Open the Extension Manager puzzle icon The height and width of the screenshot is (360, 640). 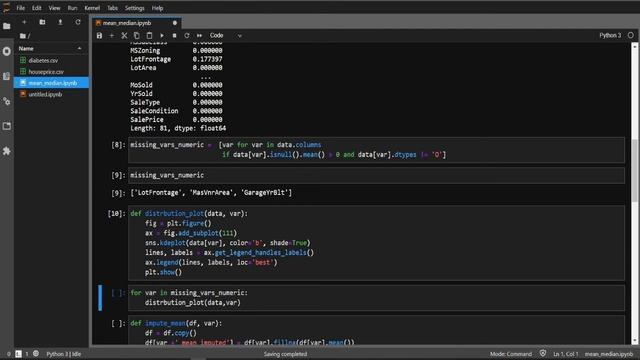point(7,151)
